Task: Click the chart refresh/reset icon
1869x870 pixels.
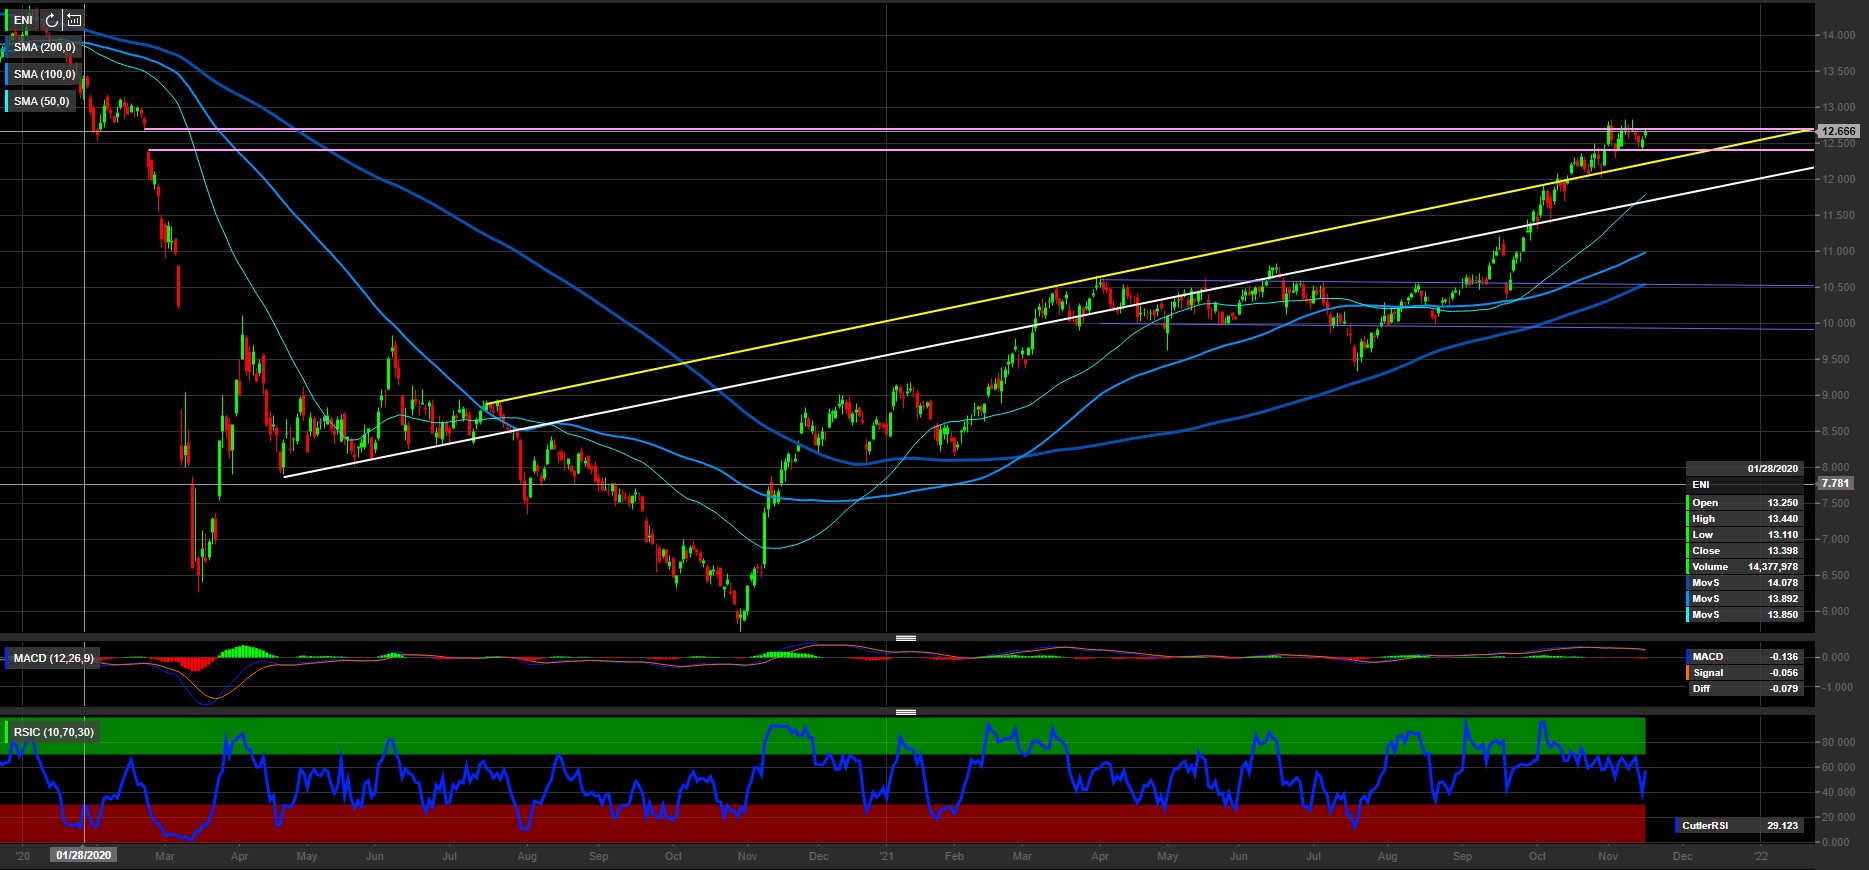Action: 52,20
